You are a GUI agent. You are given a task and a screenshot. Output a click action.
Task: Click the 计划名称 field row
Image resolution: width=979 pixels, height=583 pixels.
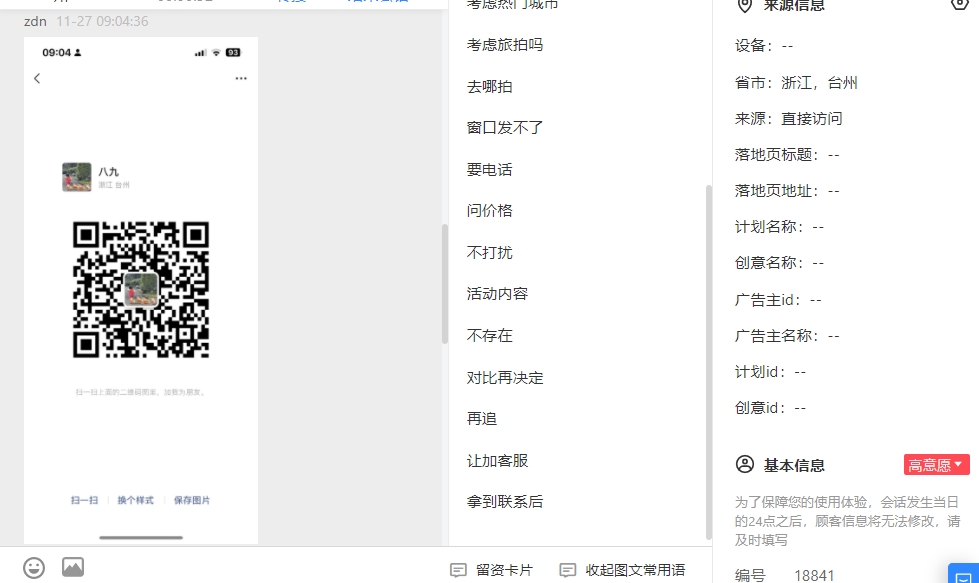[779, 227]
